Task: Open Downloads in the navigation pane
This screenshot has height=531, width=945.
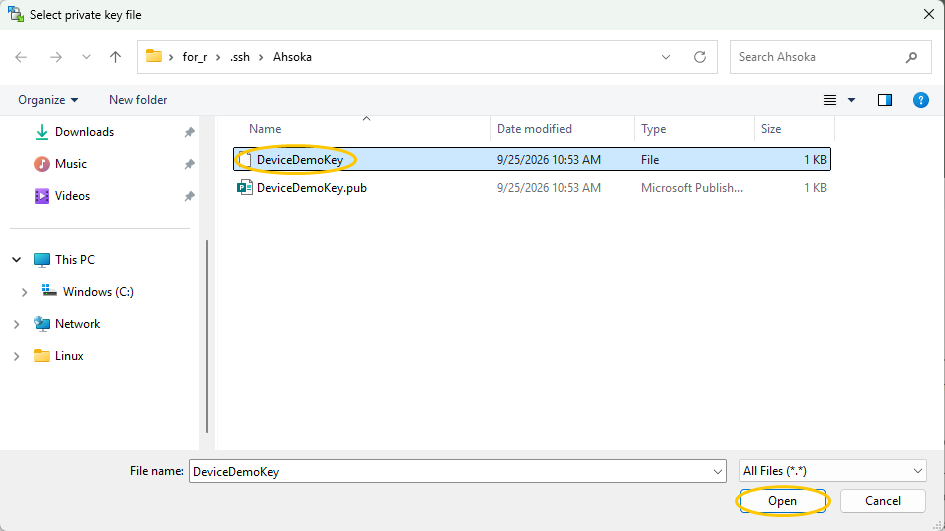Action: 84,132
